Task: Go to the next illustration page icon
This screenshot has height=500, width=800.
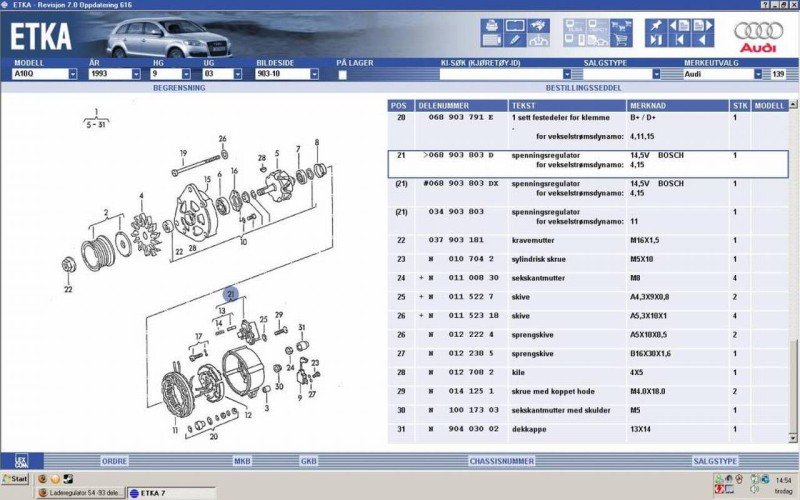Action: pyautogui.click(x=703, y=25)
